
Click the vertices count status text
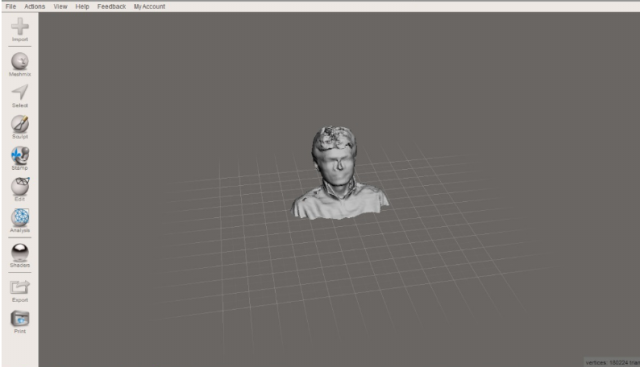coord(612,363)
